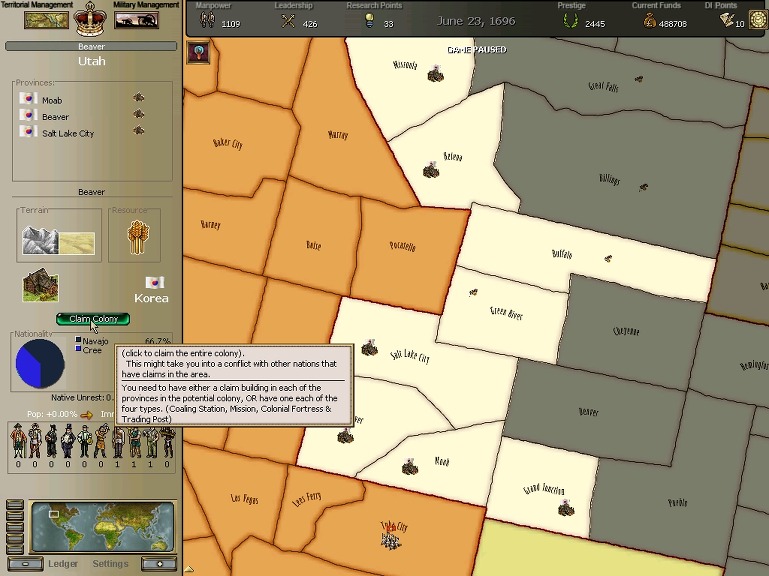Select the Pueblo province on map

[x=677, y=502]
